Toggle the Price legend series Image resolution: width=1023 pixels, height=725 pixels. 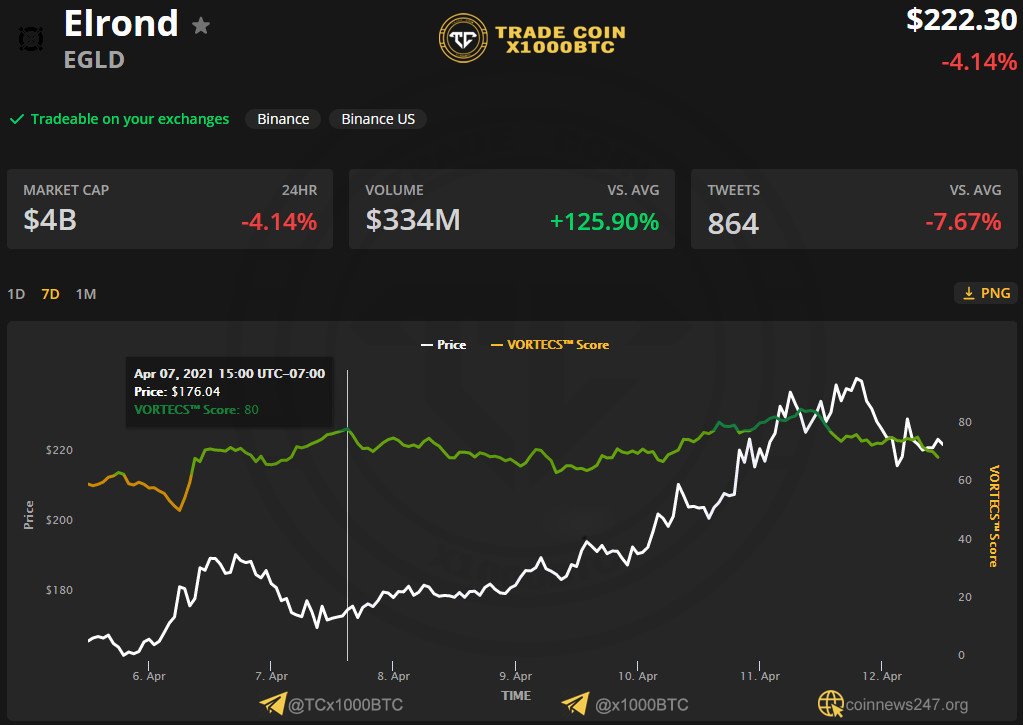pos(444,345)
